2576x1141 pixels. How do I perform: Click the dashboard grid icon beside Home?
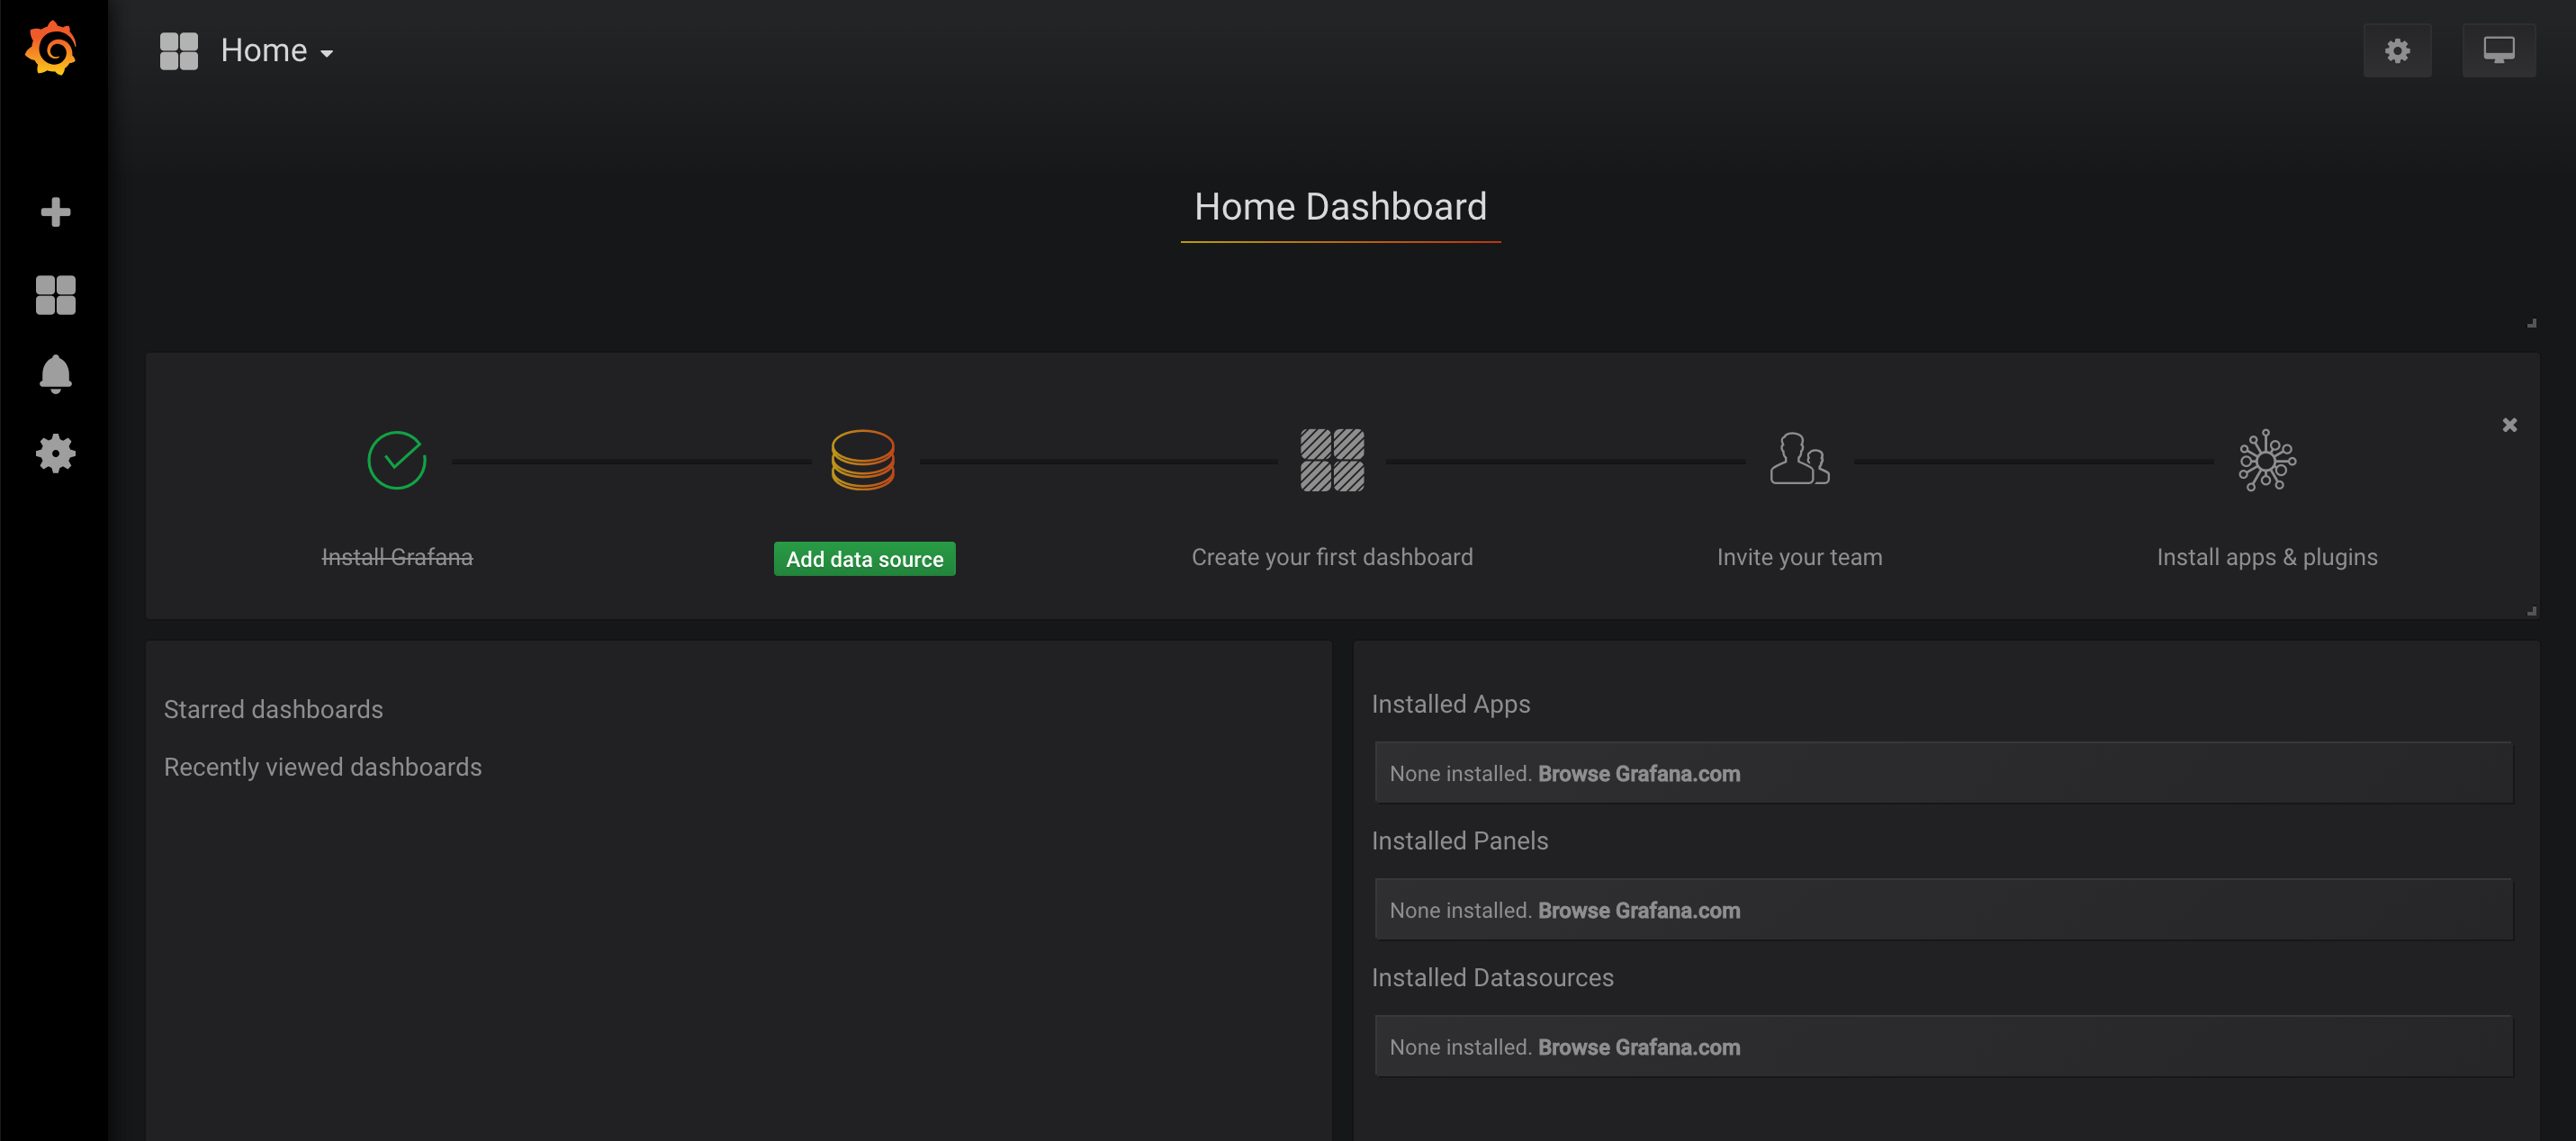click(x=179, y=51)
